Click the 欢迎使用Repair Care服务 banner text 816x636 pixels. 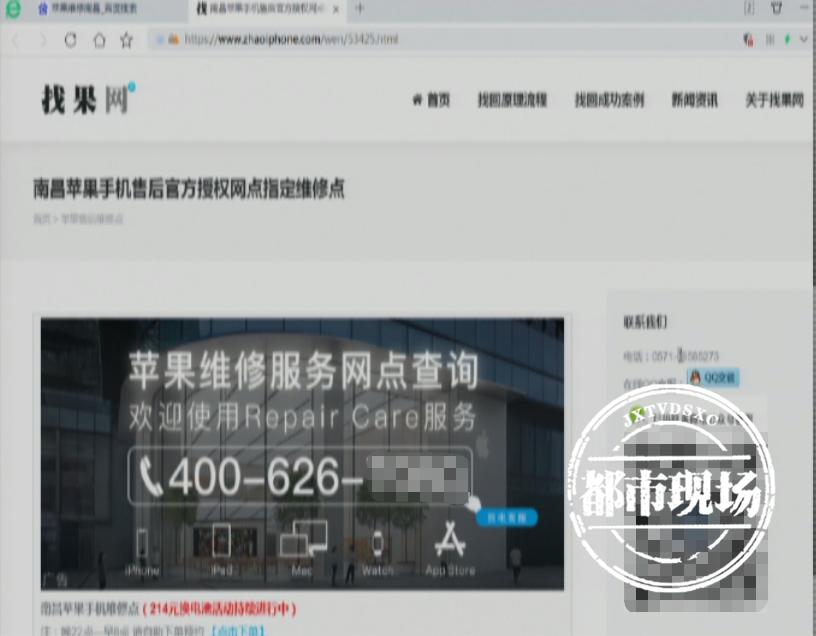pyautogui.click(x=303, y=417)
